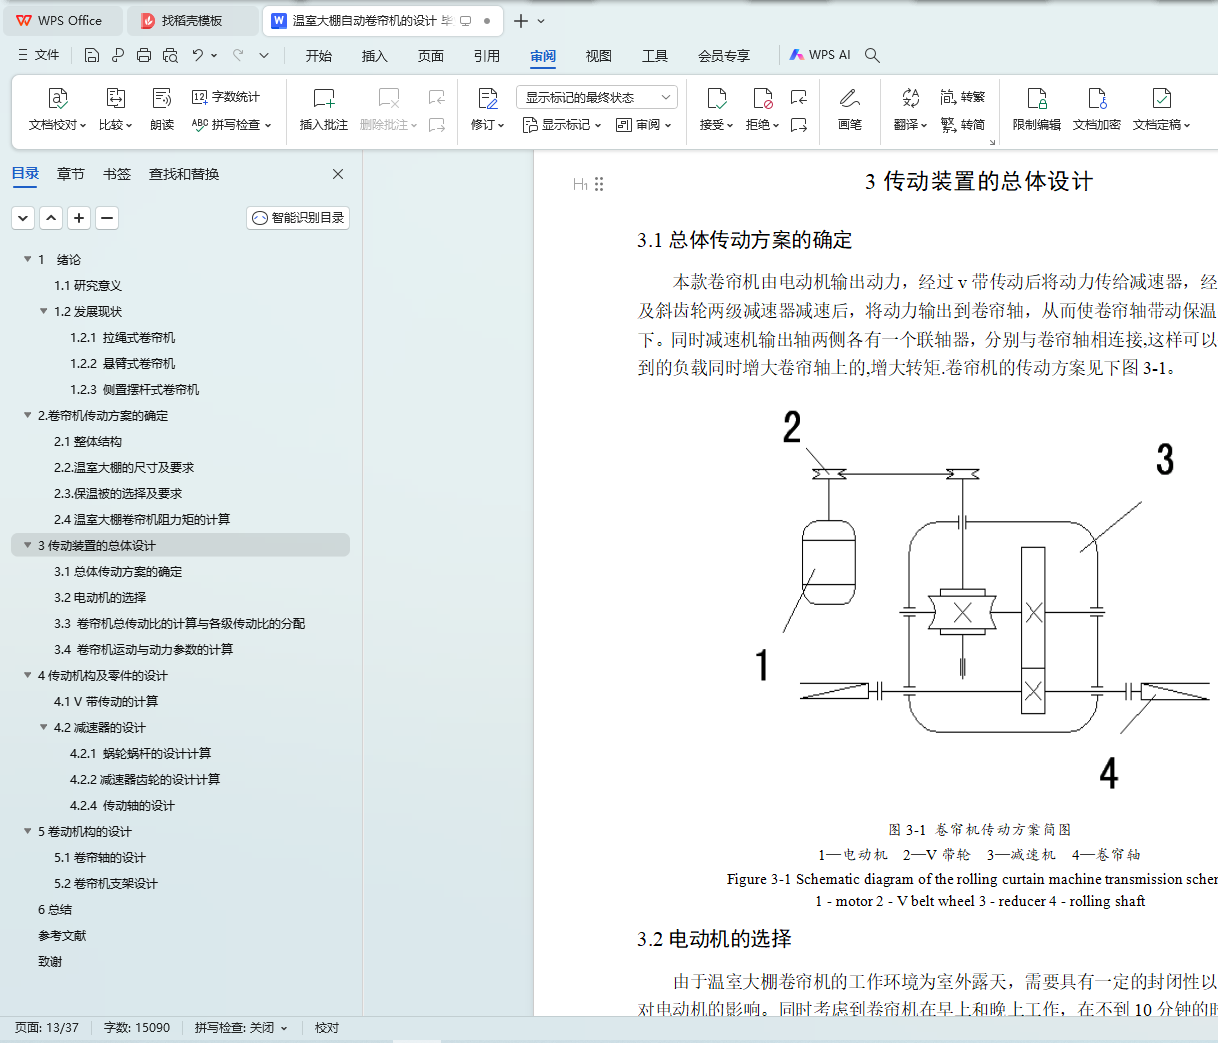Screen dimensions: 1218x1043
Task: Switch to the 开始 ribbon tab
Action: (319, 56)
